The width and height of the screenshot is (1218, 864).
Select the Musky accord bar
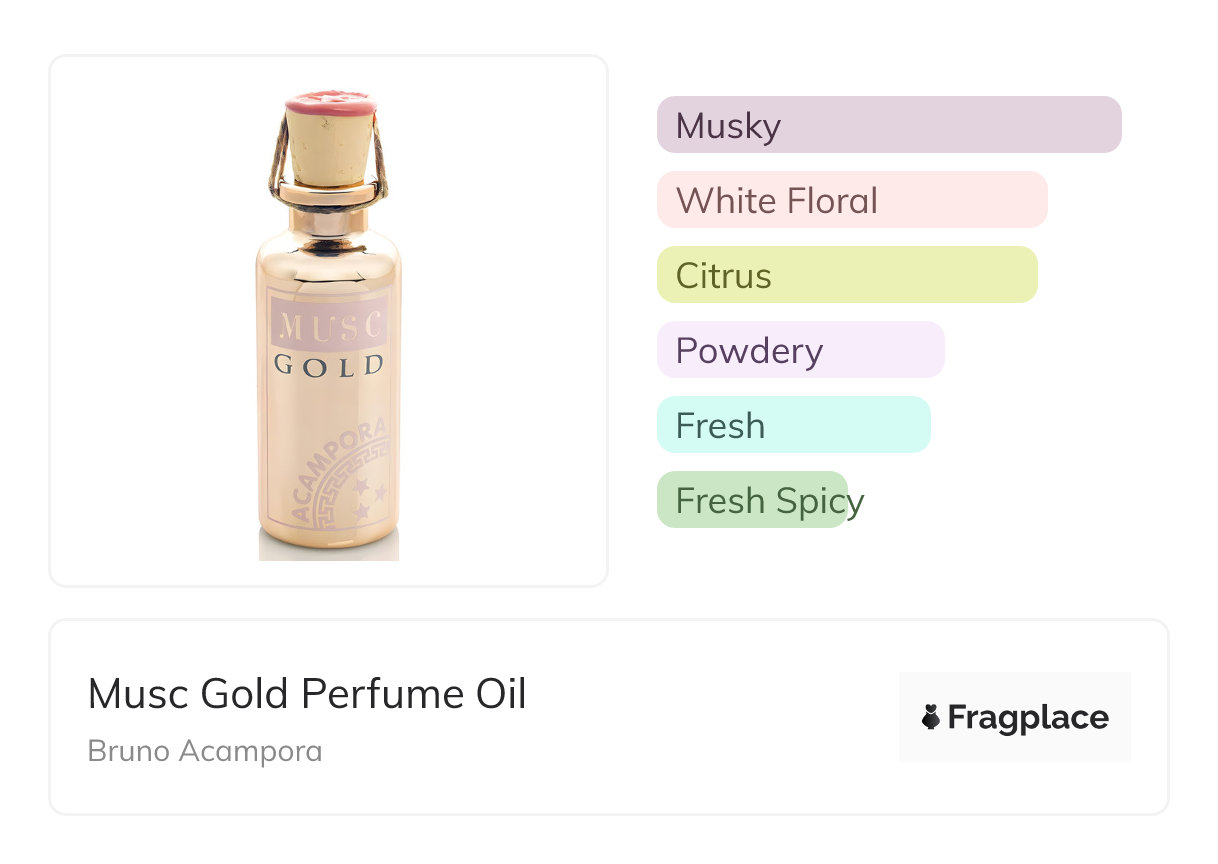click(x=888, y=125)
